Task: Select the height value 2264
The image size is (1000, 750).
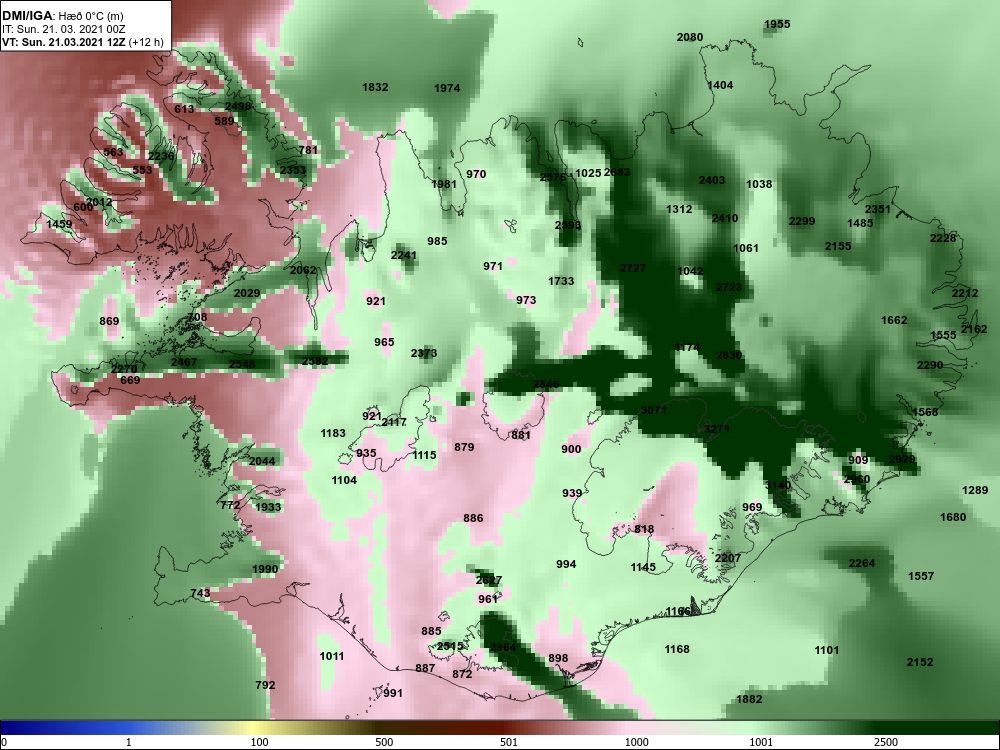Action: [x=862, y=562]
